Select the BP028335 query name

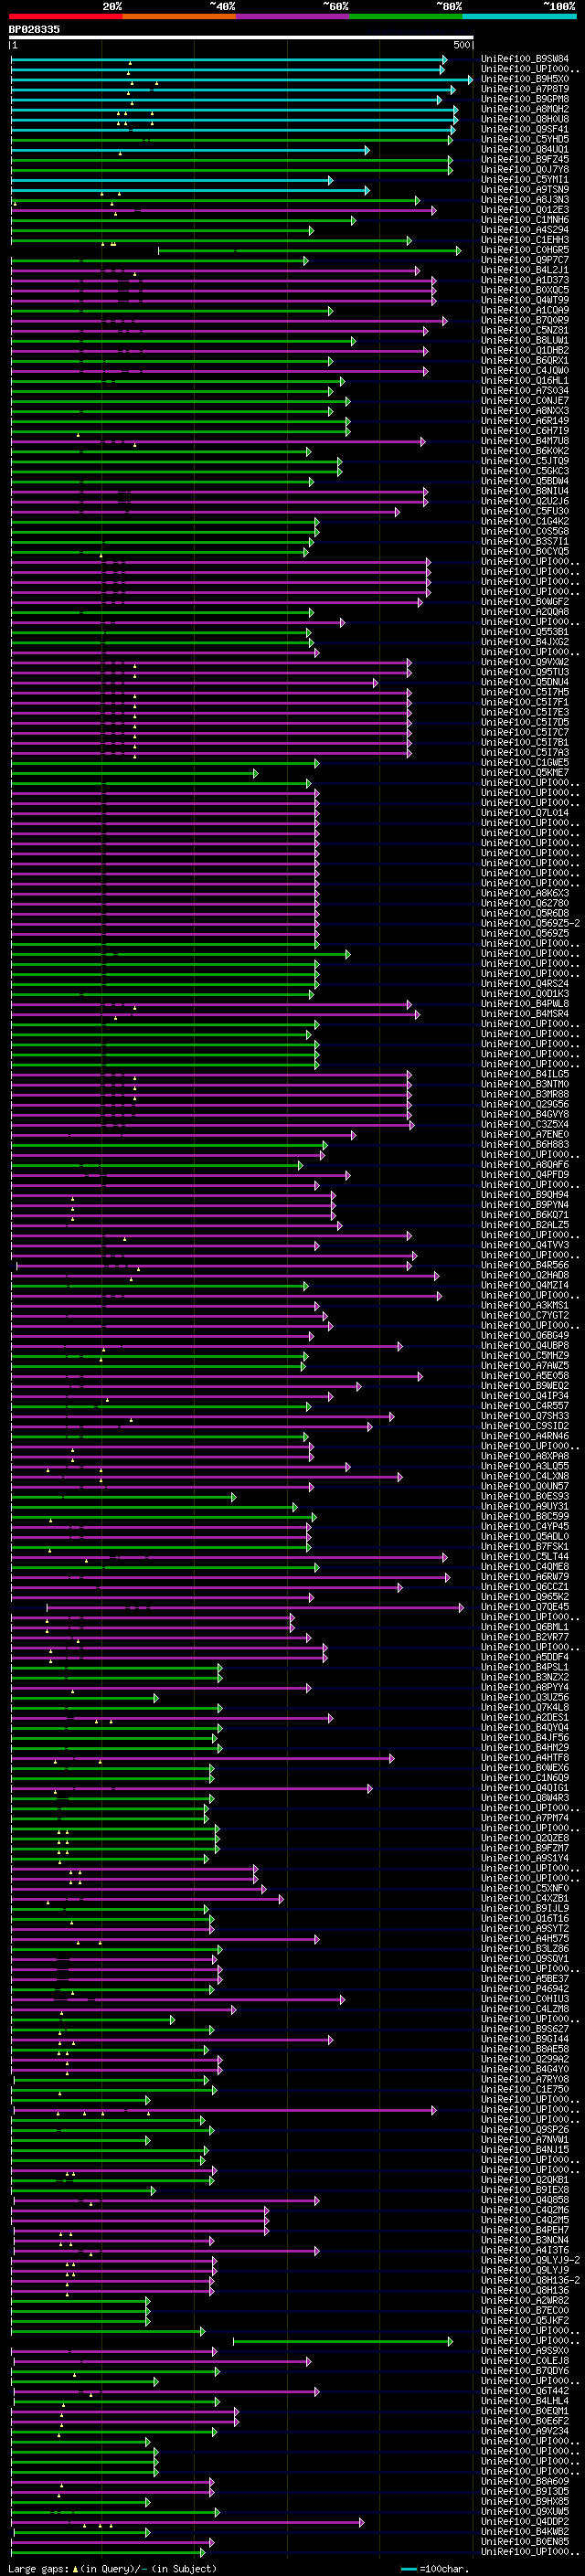[34, 29]
